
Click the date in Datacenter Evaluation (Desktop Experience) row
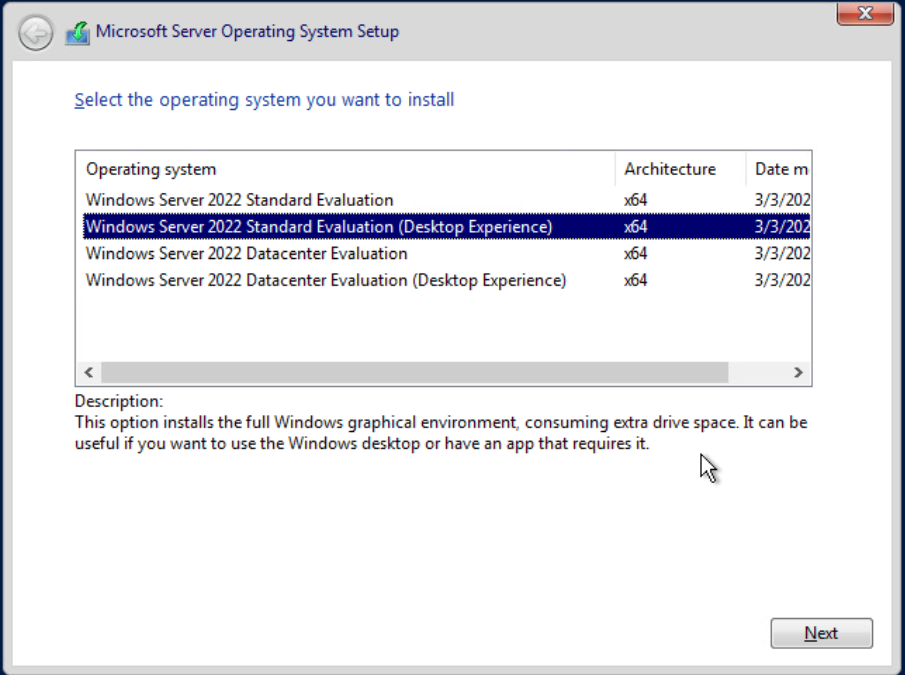click(x=782, y=280)
